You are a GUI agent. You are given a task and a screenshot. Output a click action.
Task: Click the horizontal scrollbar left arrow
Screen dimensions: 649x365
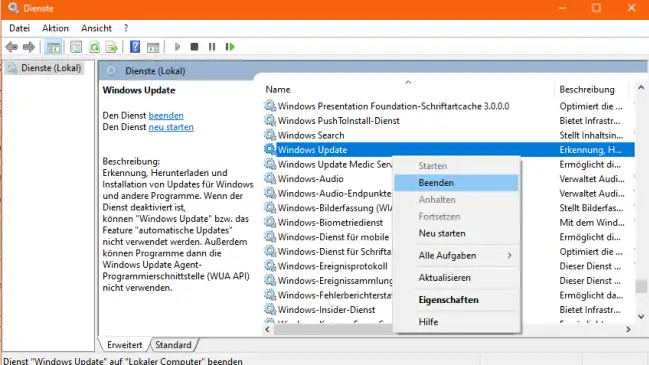267,329
